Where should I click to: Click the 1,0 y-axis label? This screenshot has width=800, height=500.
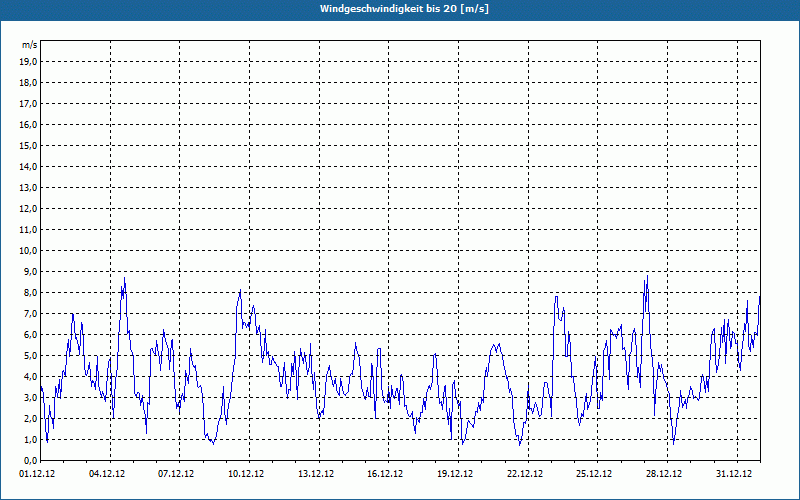pos(30,439)
